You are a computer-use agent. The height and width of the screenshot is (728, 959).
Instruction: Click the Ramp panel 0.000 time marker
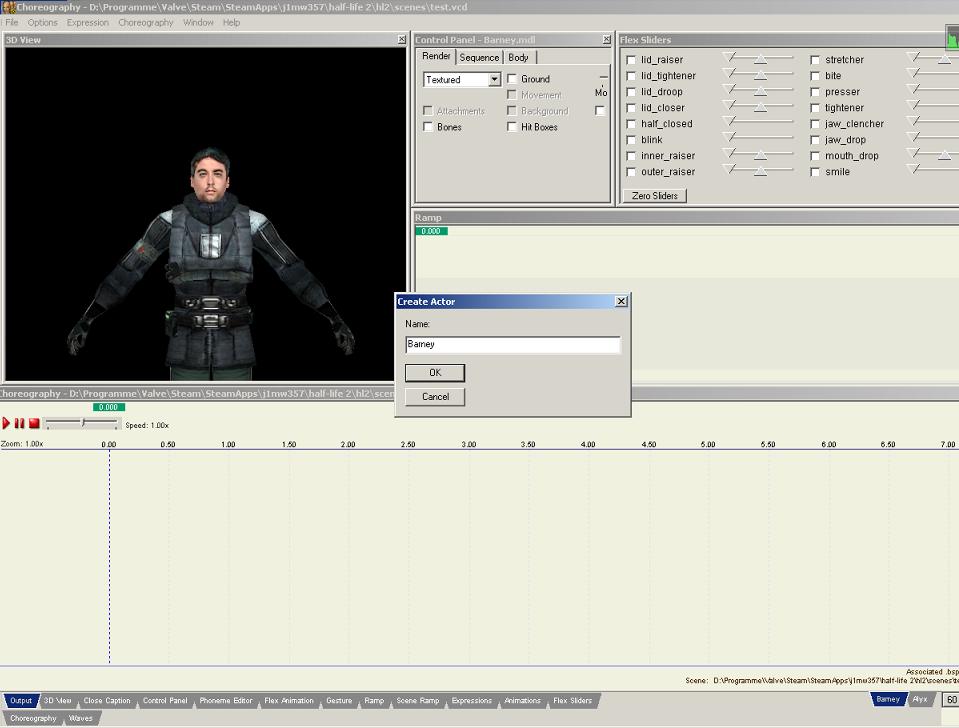point(431,231)
